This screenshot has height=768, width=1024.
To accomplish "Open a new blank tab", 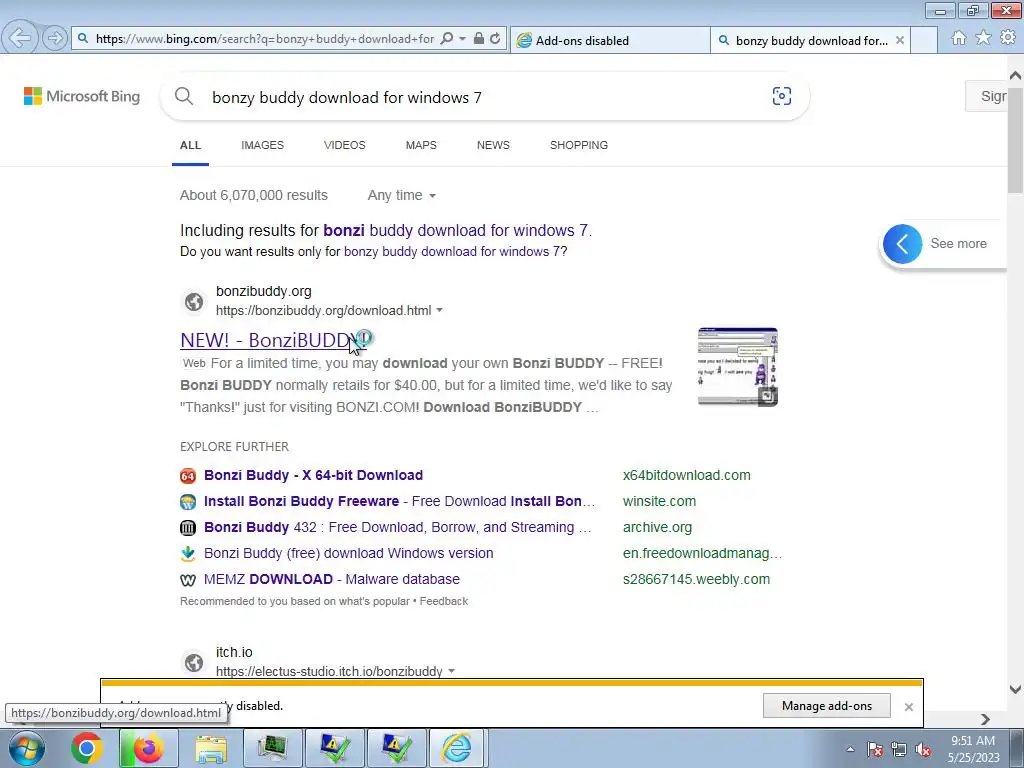I will coord(924,40).
